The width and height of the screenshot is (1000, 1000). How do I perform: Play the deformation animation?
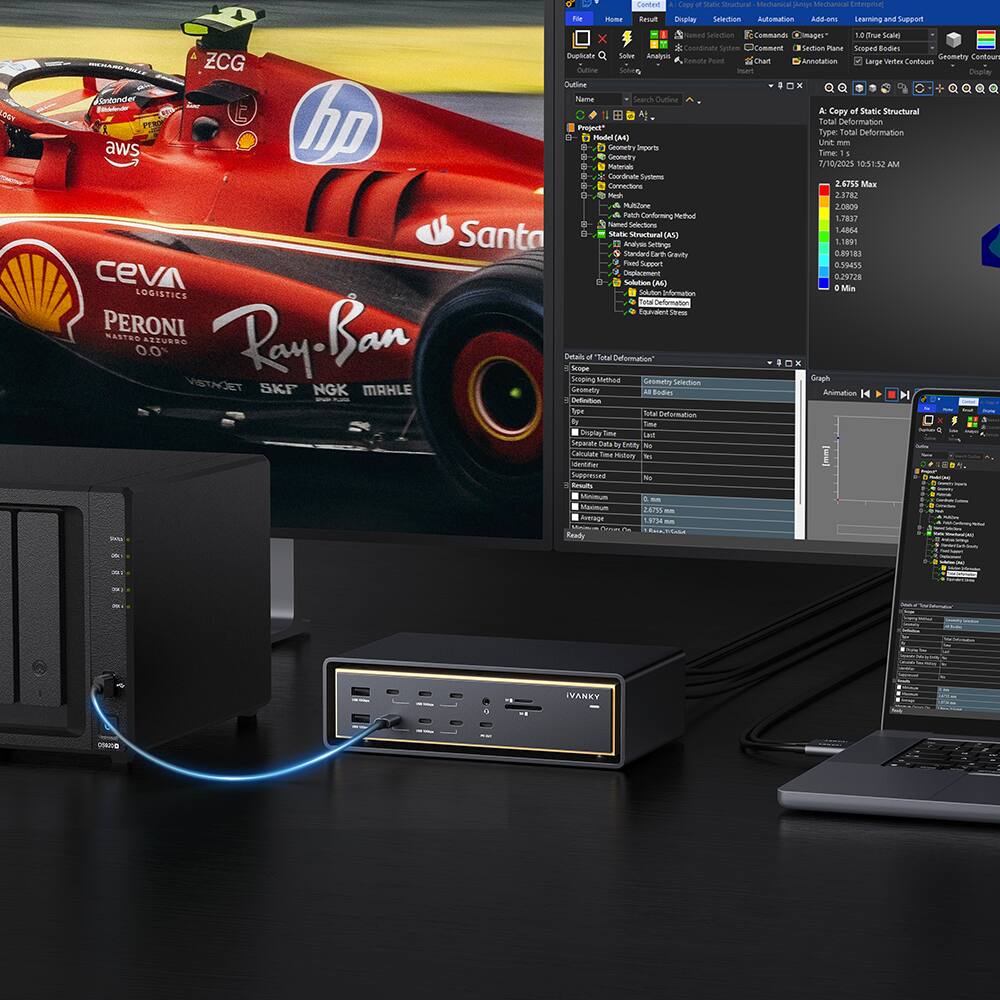(x=879, y=394)
